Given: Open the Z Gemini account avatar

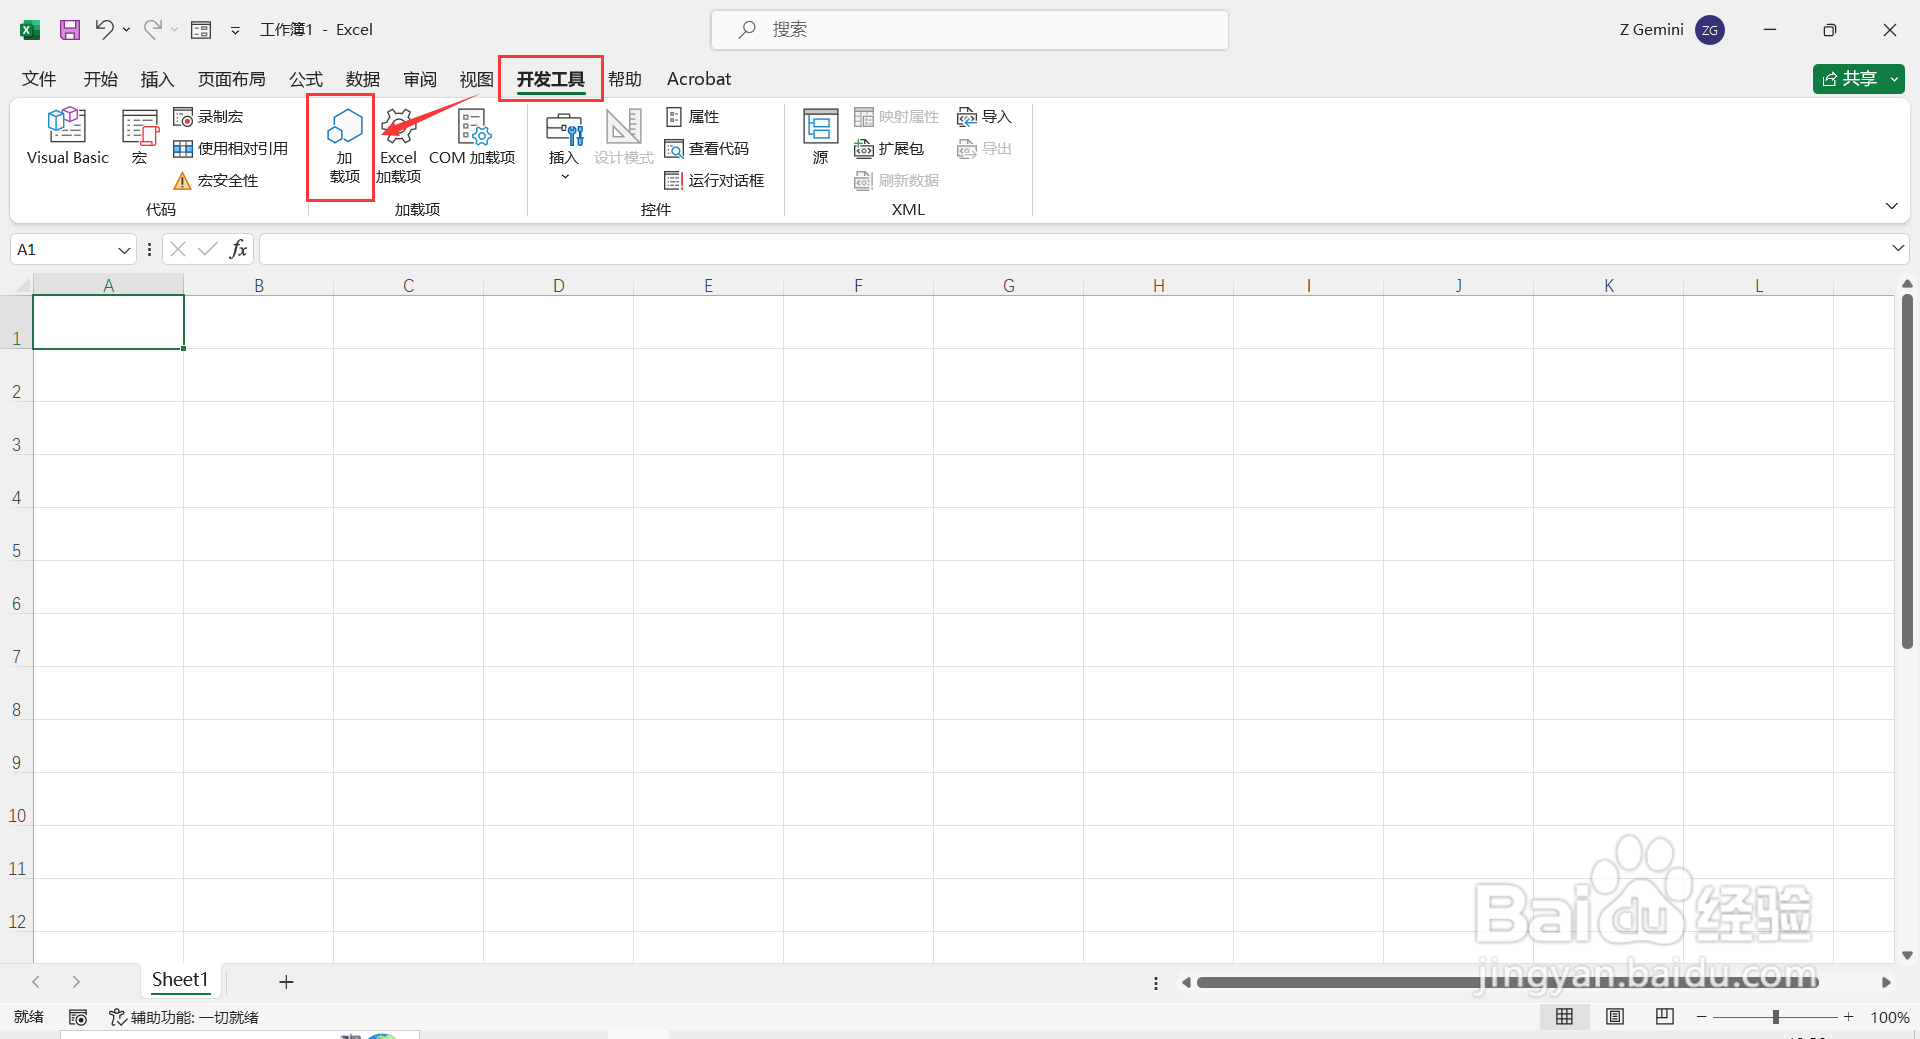Looking at the screenshot, I should tap(1710, 30).
